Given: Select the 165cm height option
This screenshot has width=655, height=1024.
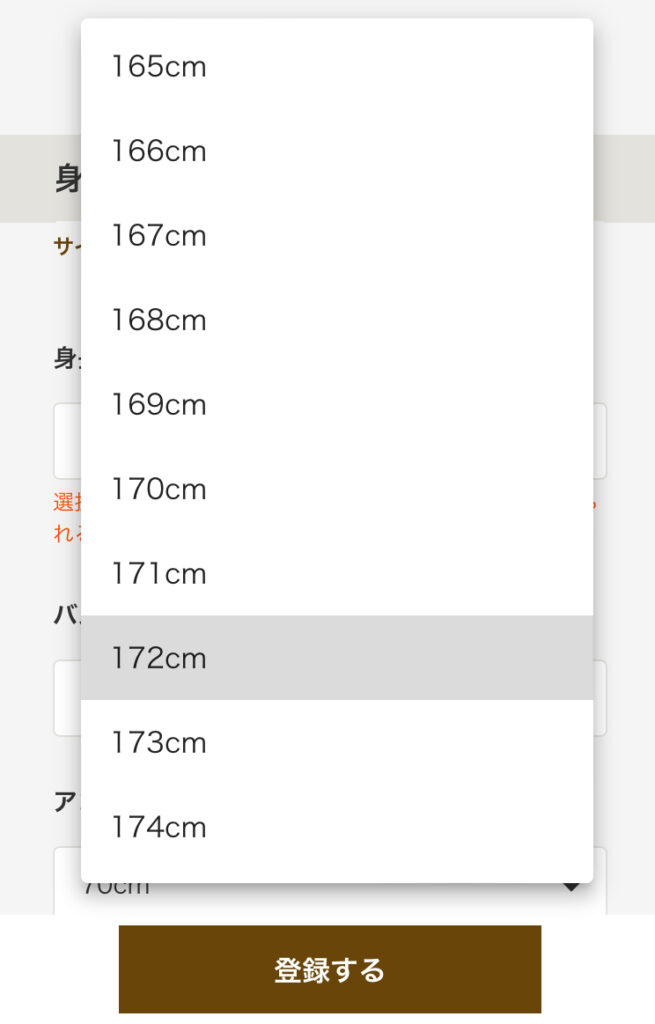Looking at the screenshot, I should (x=159, y=67).
